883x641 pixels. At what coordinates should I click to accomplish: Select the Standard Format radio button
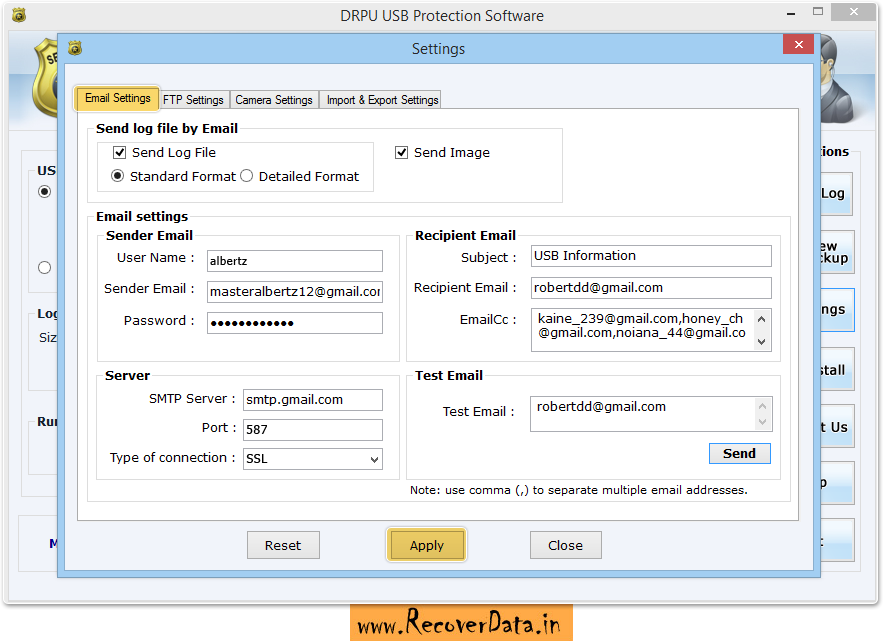click(117, 176)
